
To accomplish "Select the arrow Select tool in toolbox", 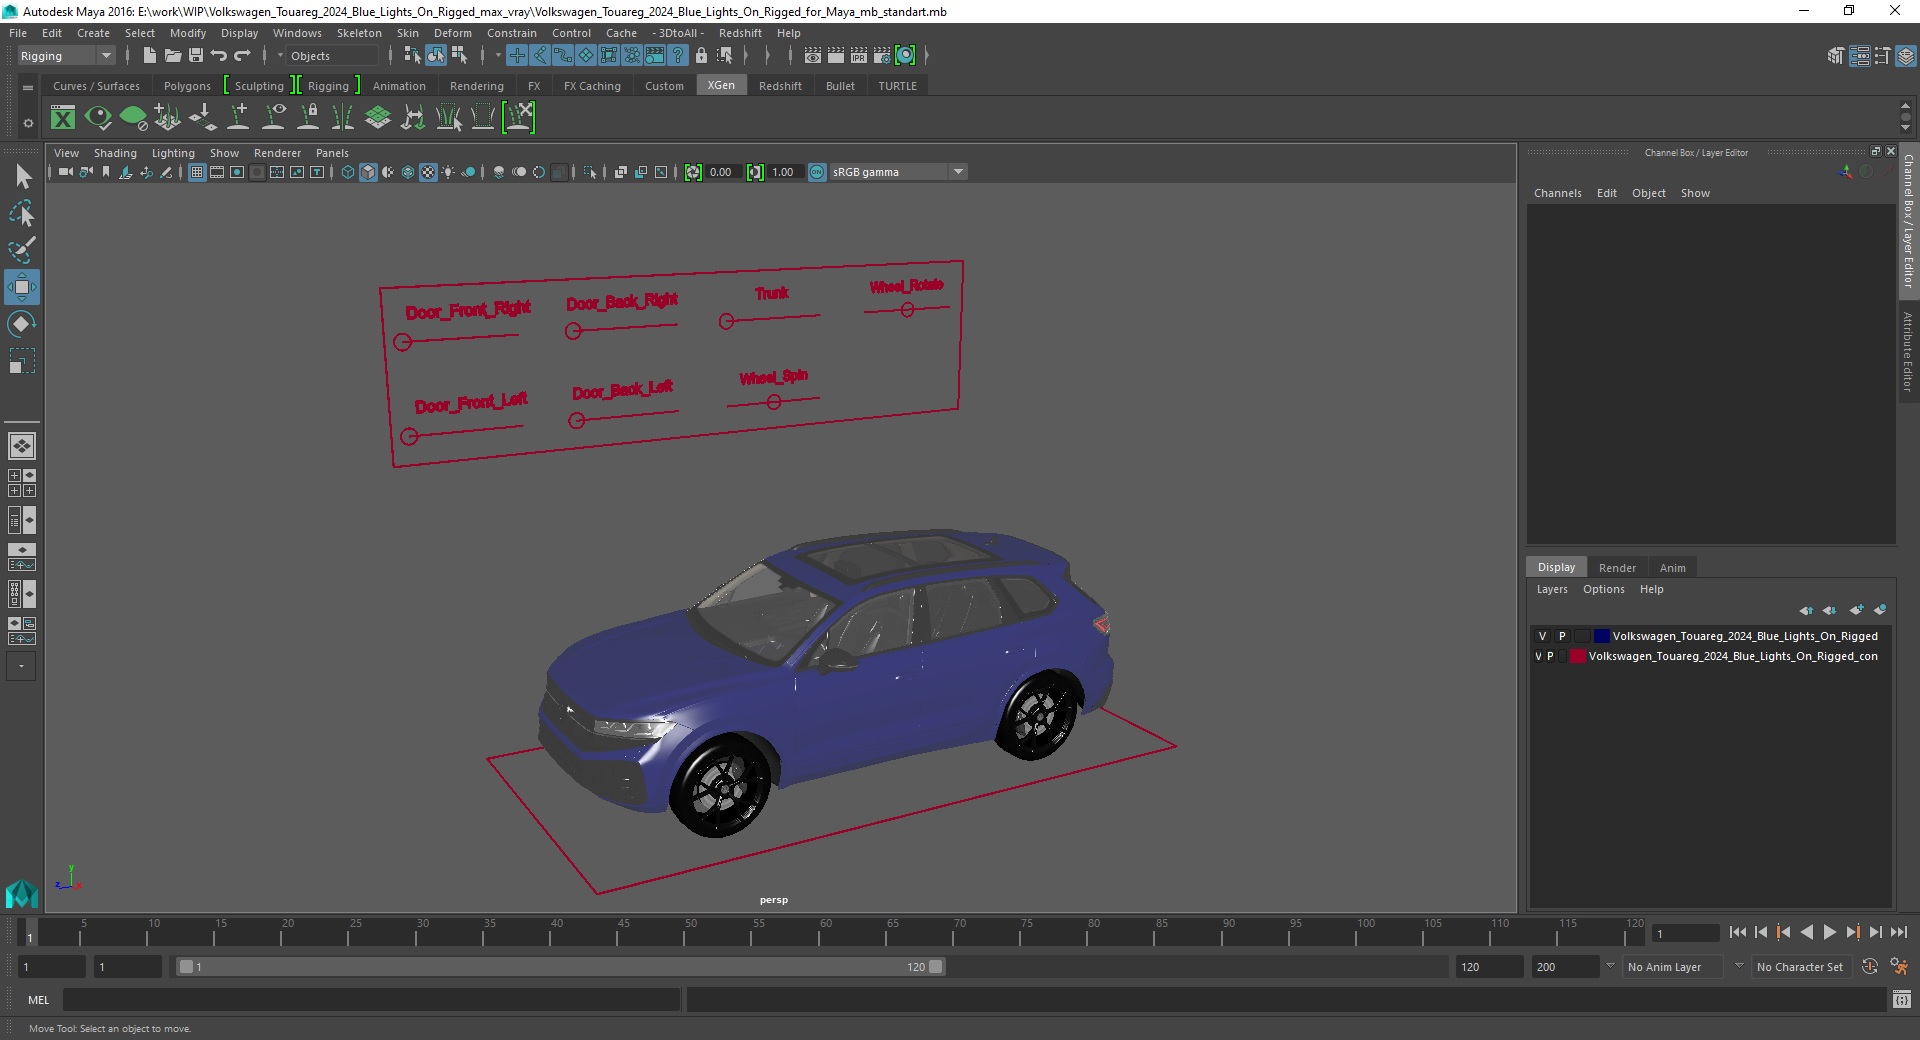I will 22,177.
